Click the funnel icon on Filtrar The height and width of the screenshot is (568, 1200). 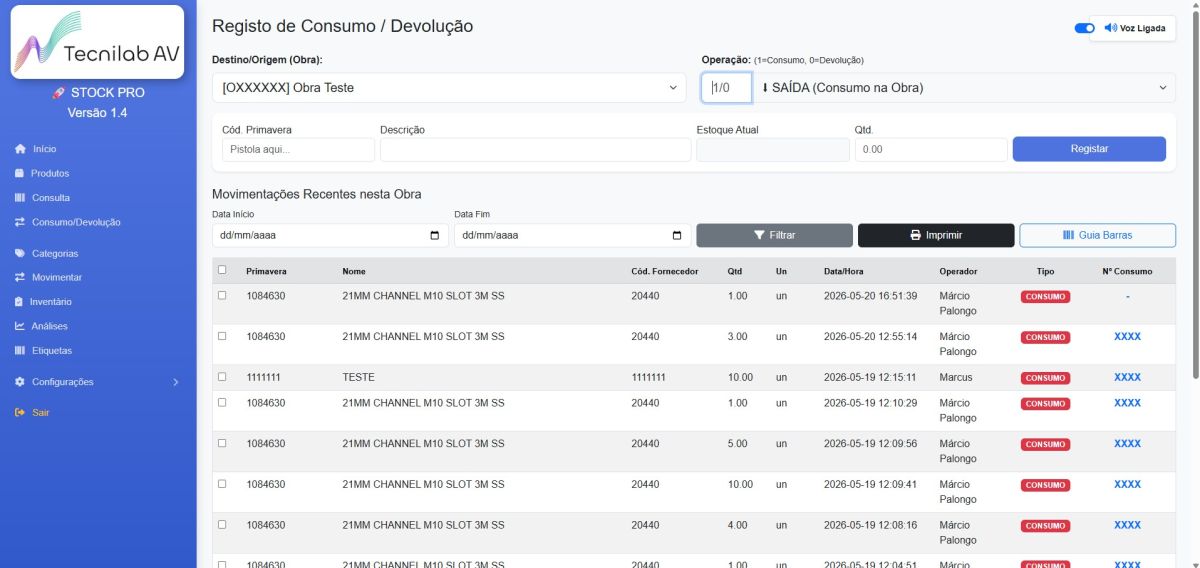coord(759,235)
